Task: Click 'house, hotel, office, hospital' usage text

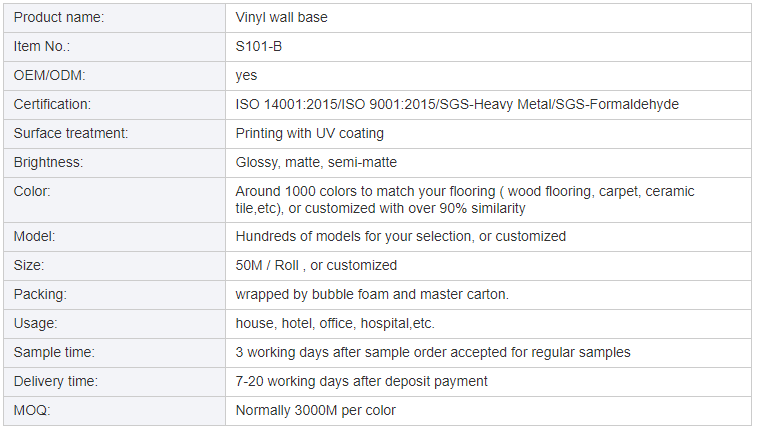Action: pyautogui.click(x=335, y=324)
